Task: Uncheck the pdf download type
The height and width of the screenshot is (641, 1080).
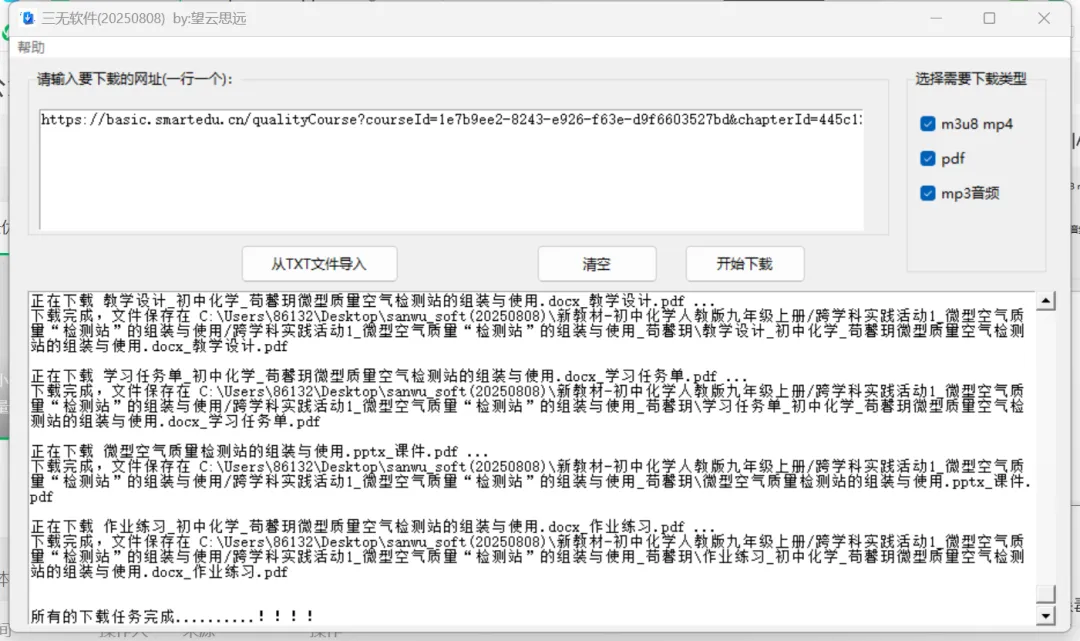Action: click(927, 159)
